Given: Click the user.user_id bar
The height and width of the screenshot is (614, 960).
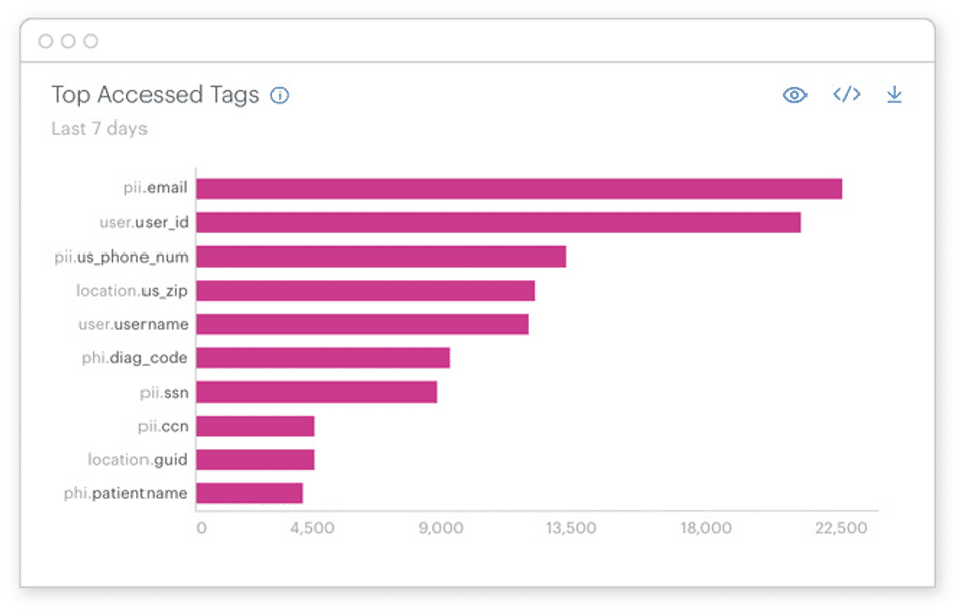Looking at the screenshot, I should (x=498, y=222).
